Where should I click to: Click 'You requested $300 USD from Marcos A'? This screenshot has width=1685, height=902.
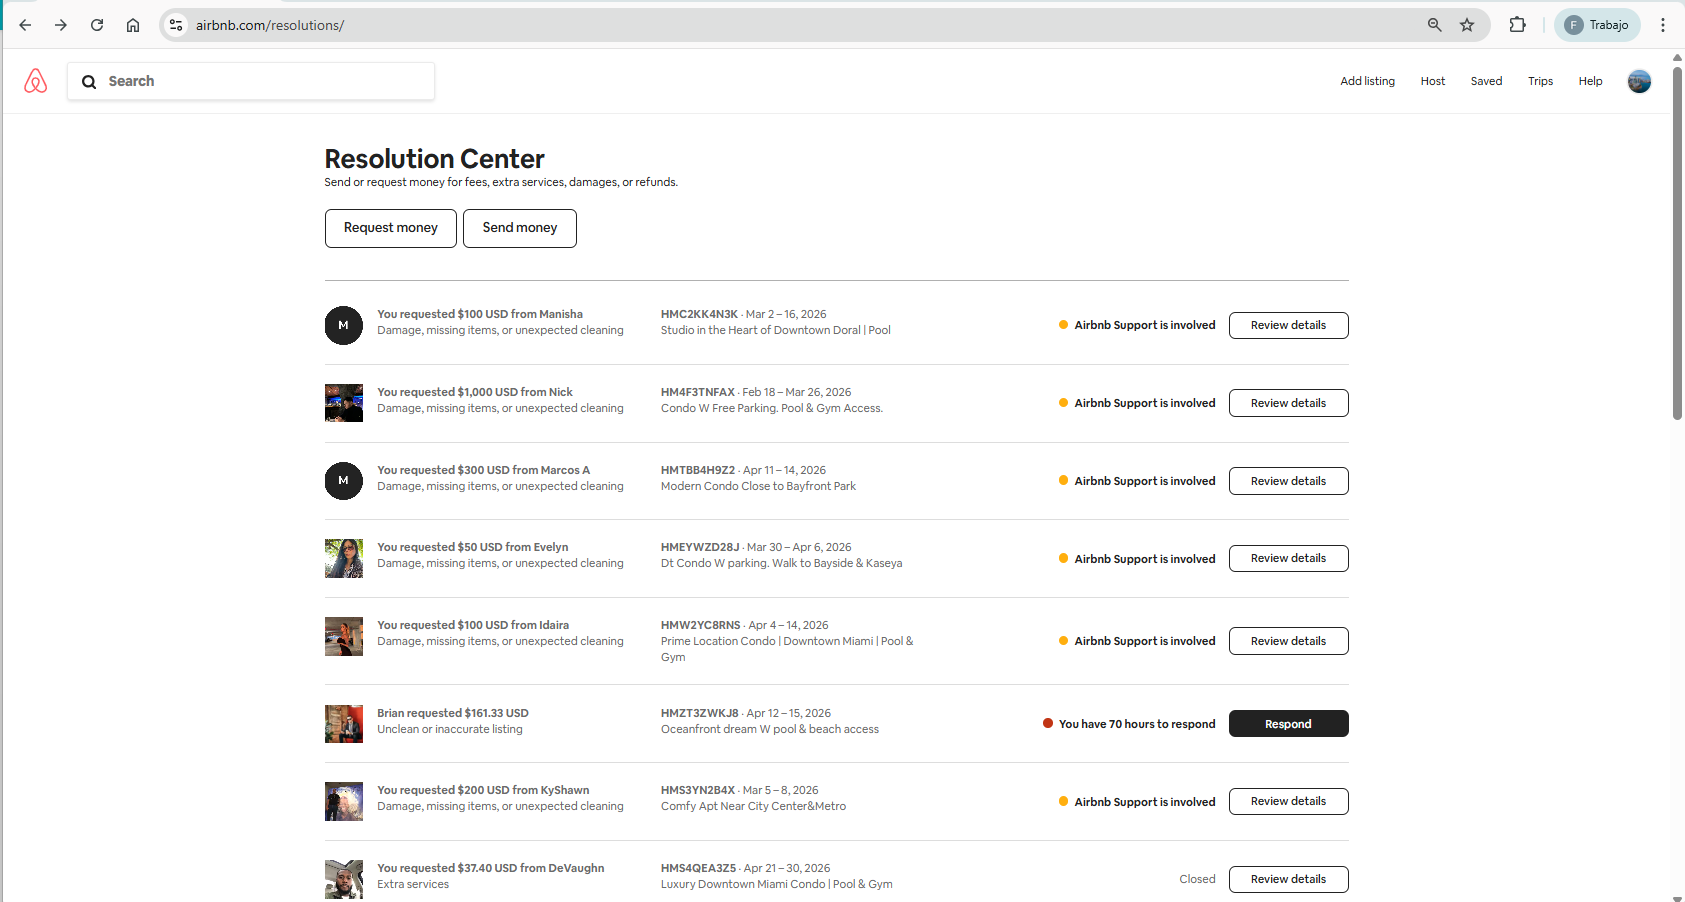pyautogui.click(x=483, y=470)
